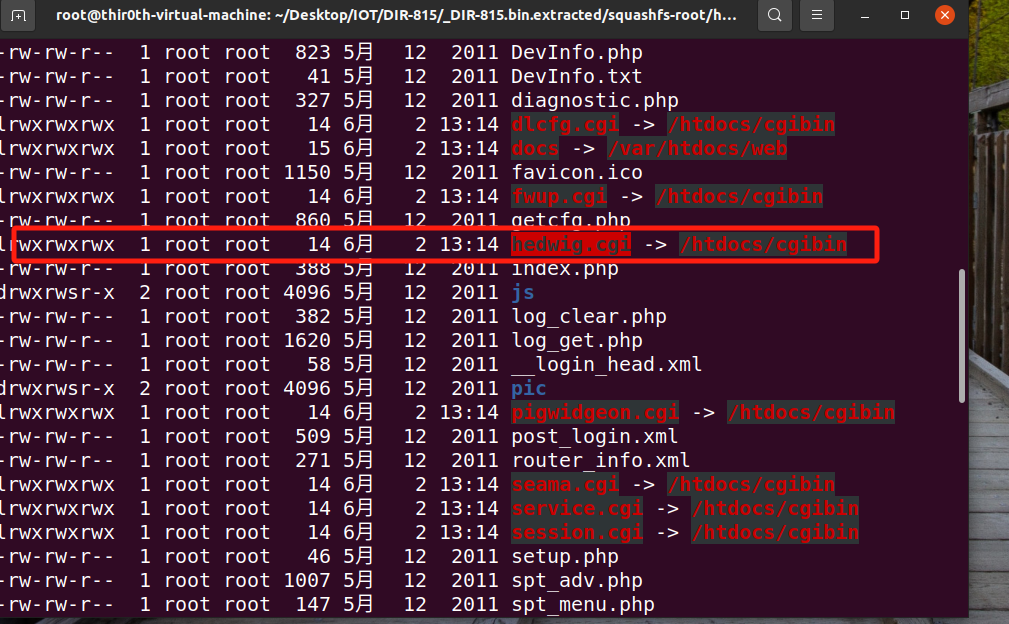Screen dimensions: 1009x624
Task: Click the /htdocs/cgibin target of pigwidgeon.cgi
Action: click(x=811, y=412)
